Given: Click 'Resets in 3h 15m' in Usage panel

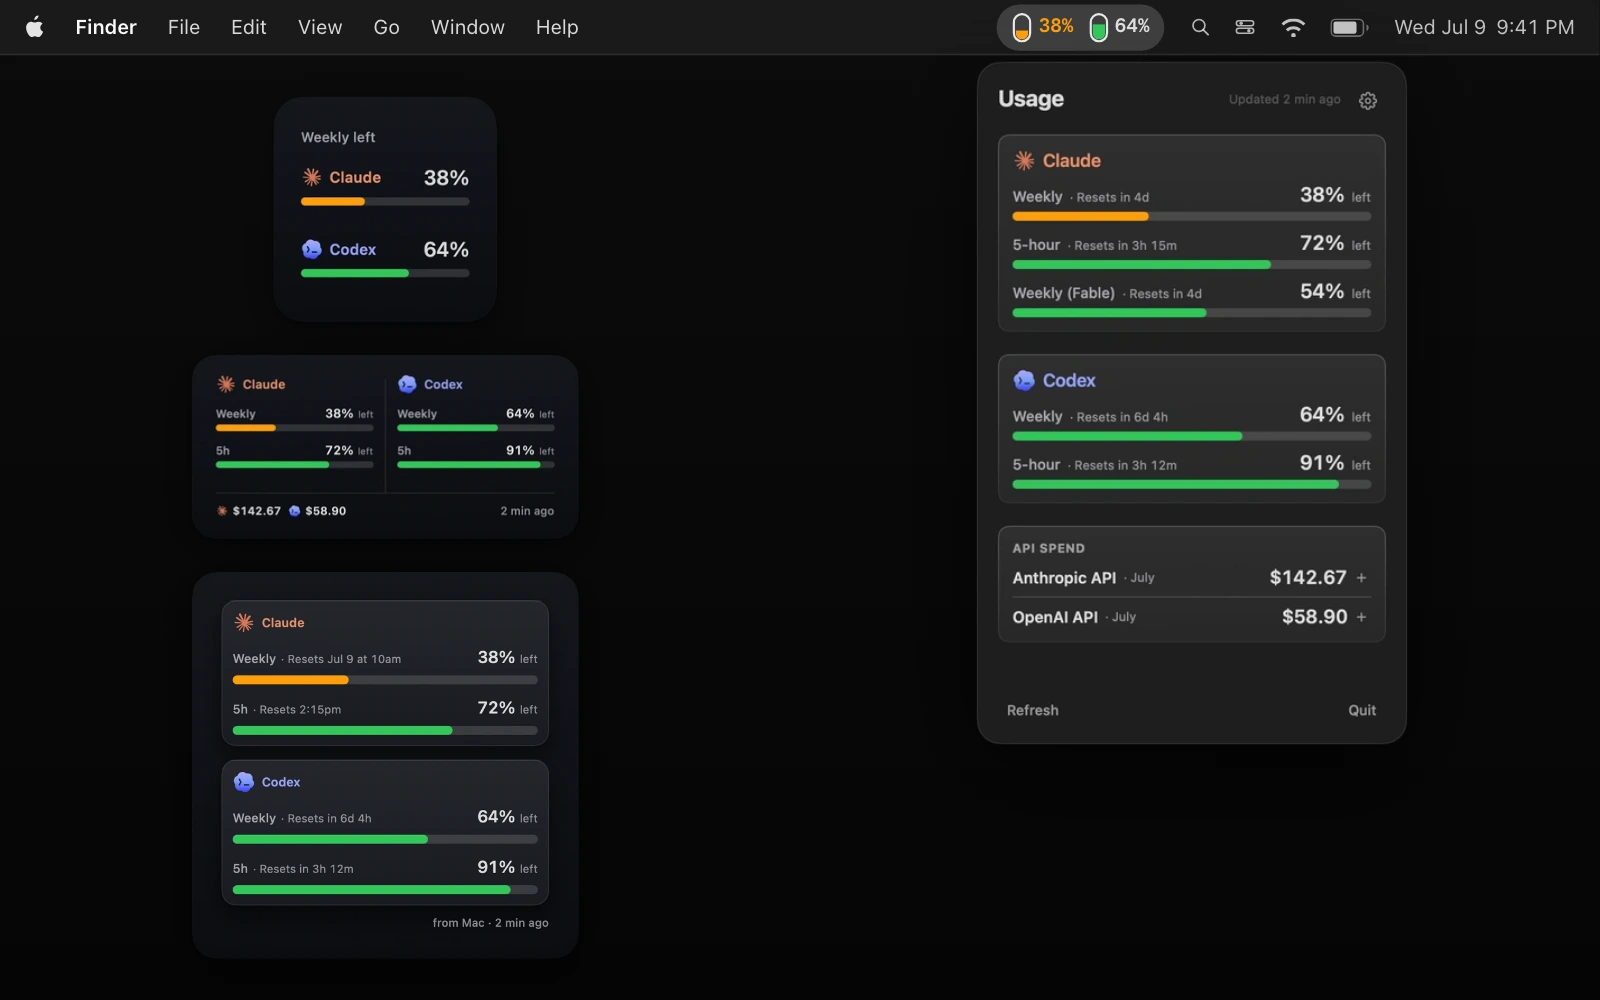Looking at the screenshot, I should 1126,245.
